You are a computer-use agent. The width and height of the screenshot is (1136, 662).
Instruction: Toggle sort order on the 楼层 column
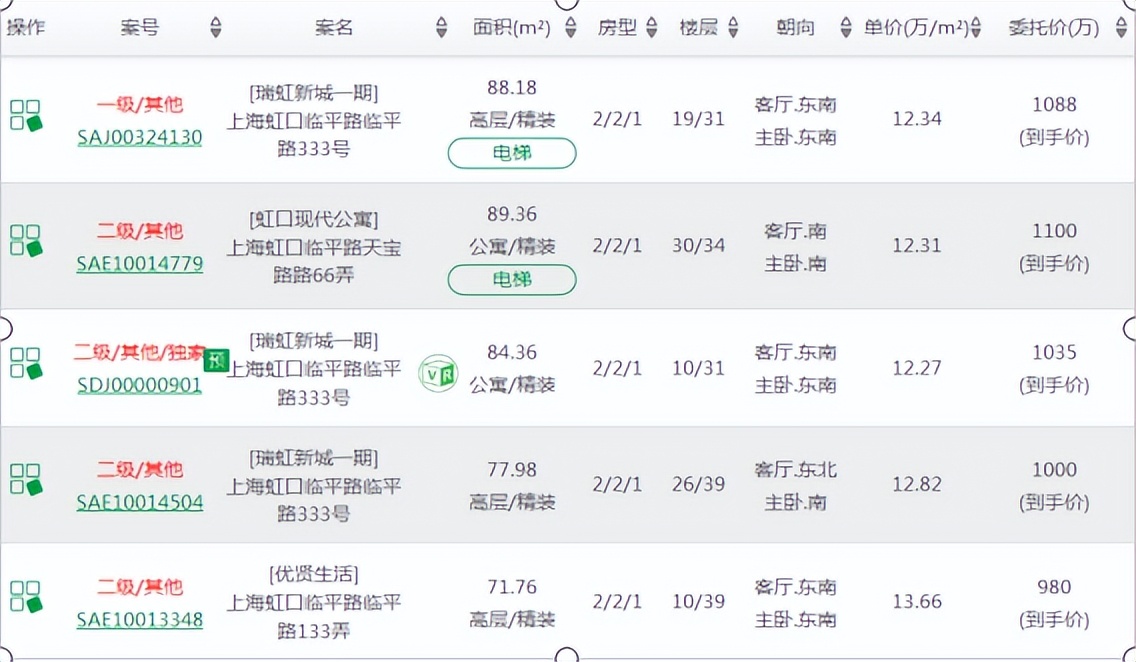click(733, 28)
